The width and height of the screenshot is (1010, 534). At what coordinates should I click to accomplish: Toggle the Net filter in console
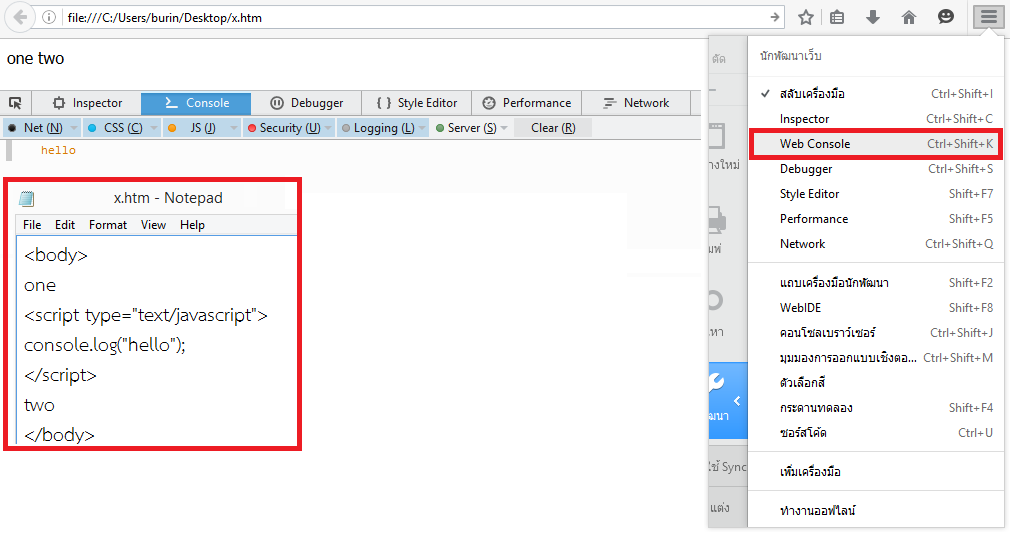(35, 128)
